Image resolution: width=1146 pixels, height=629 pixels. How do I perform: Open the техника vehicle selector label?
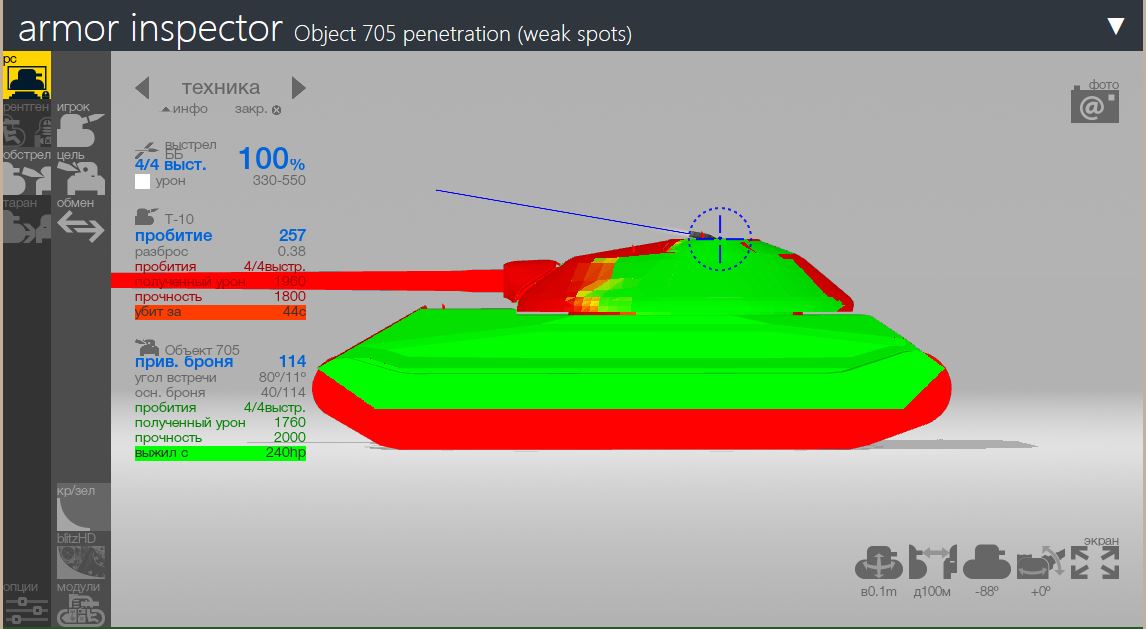coord(221,87)
